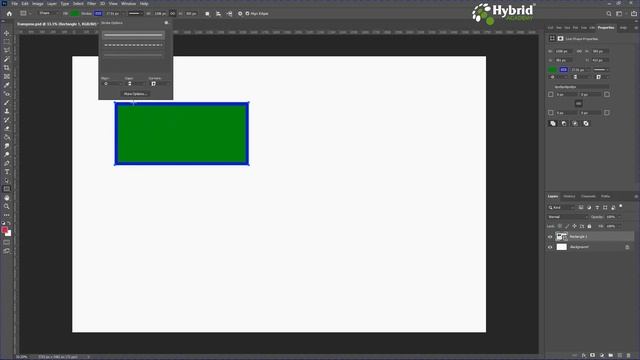Select the Zoom tool
This screenshot has width=640, height=360.
click(7, 207)
